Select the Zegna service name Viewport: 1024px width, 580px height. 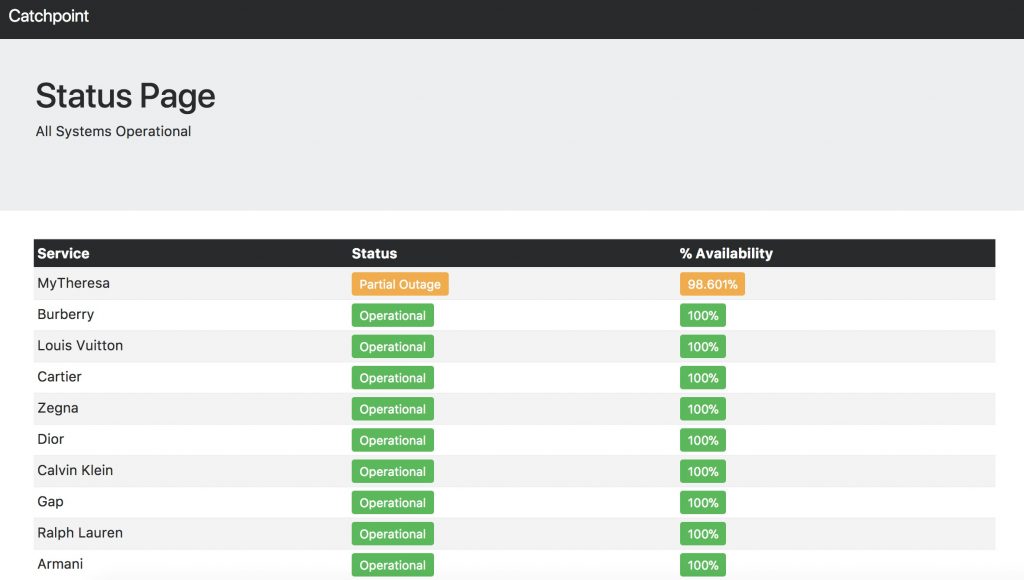(57, 408)
